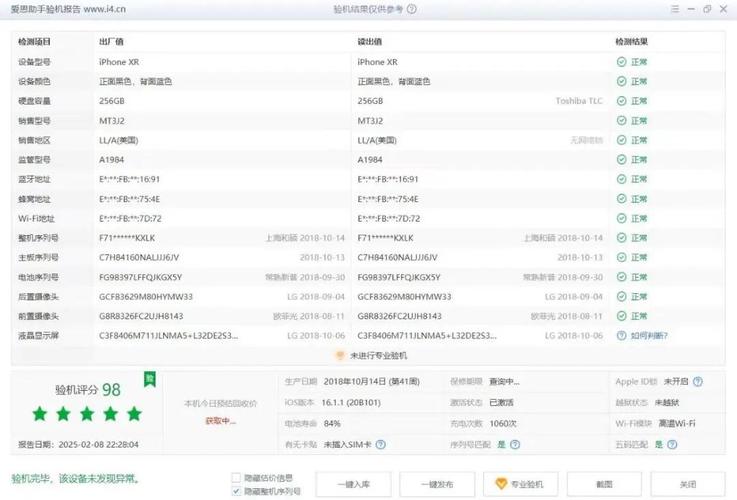Click the green check icon in 监管型号 row
The width and height of the screenshot is (737, 500).
tap(621, 160)
